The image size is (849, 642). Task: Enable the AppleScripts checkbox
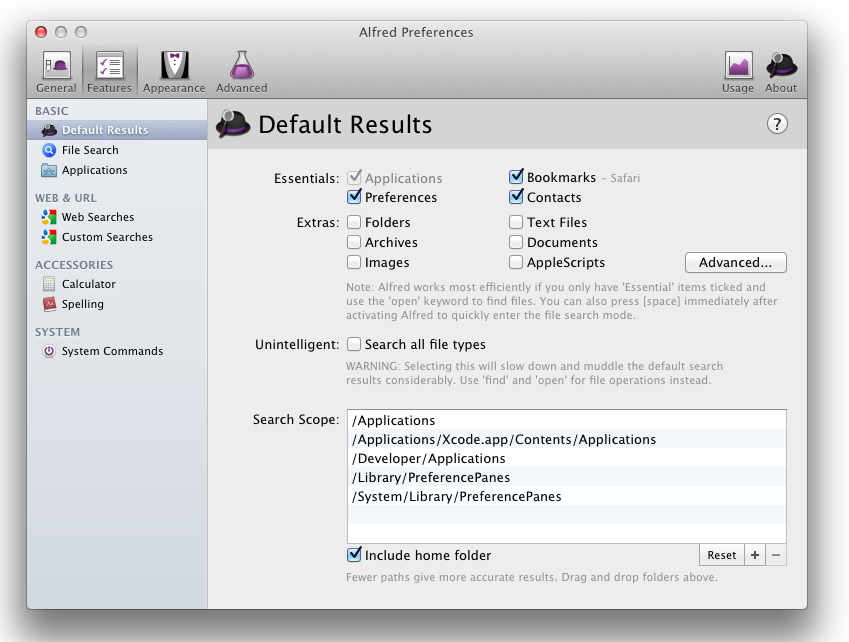(x=516, y=262)
